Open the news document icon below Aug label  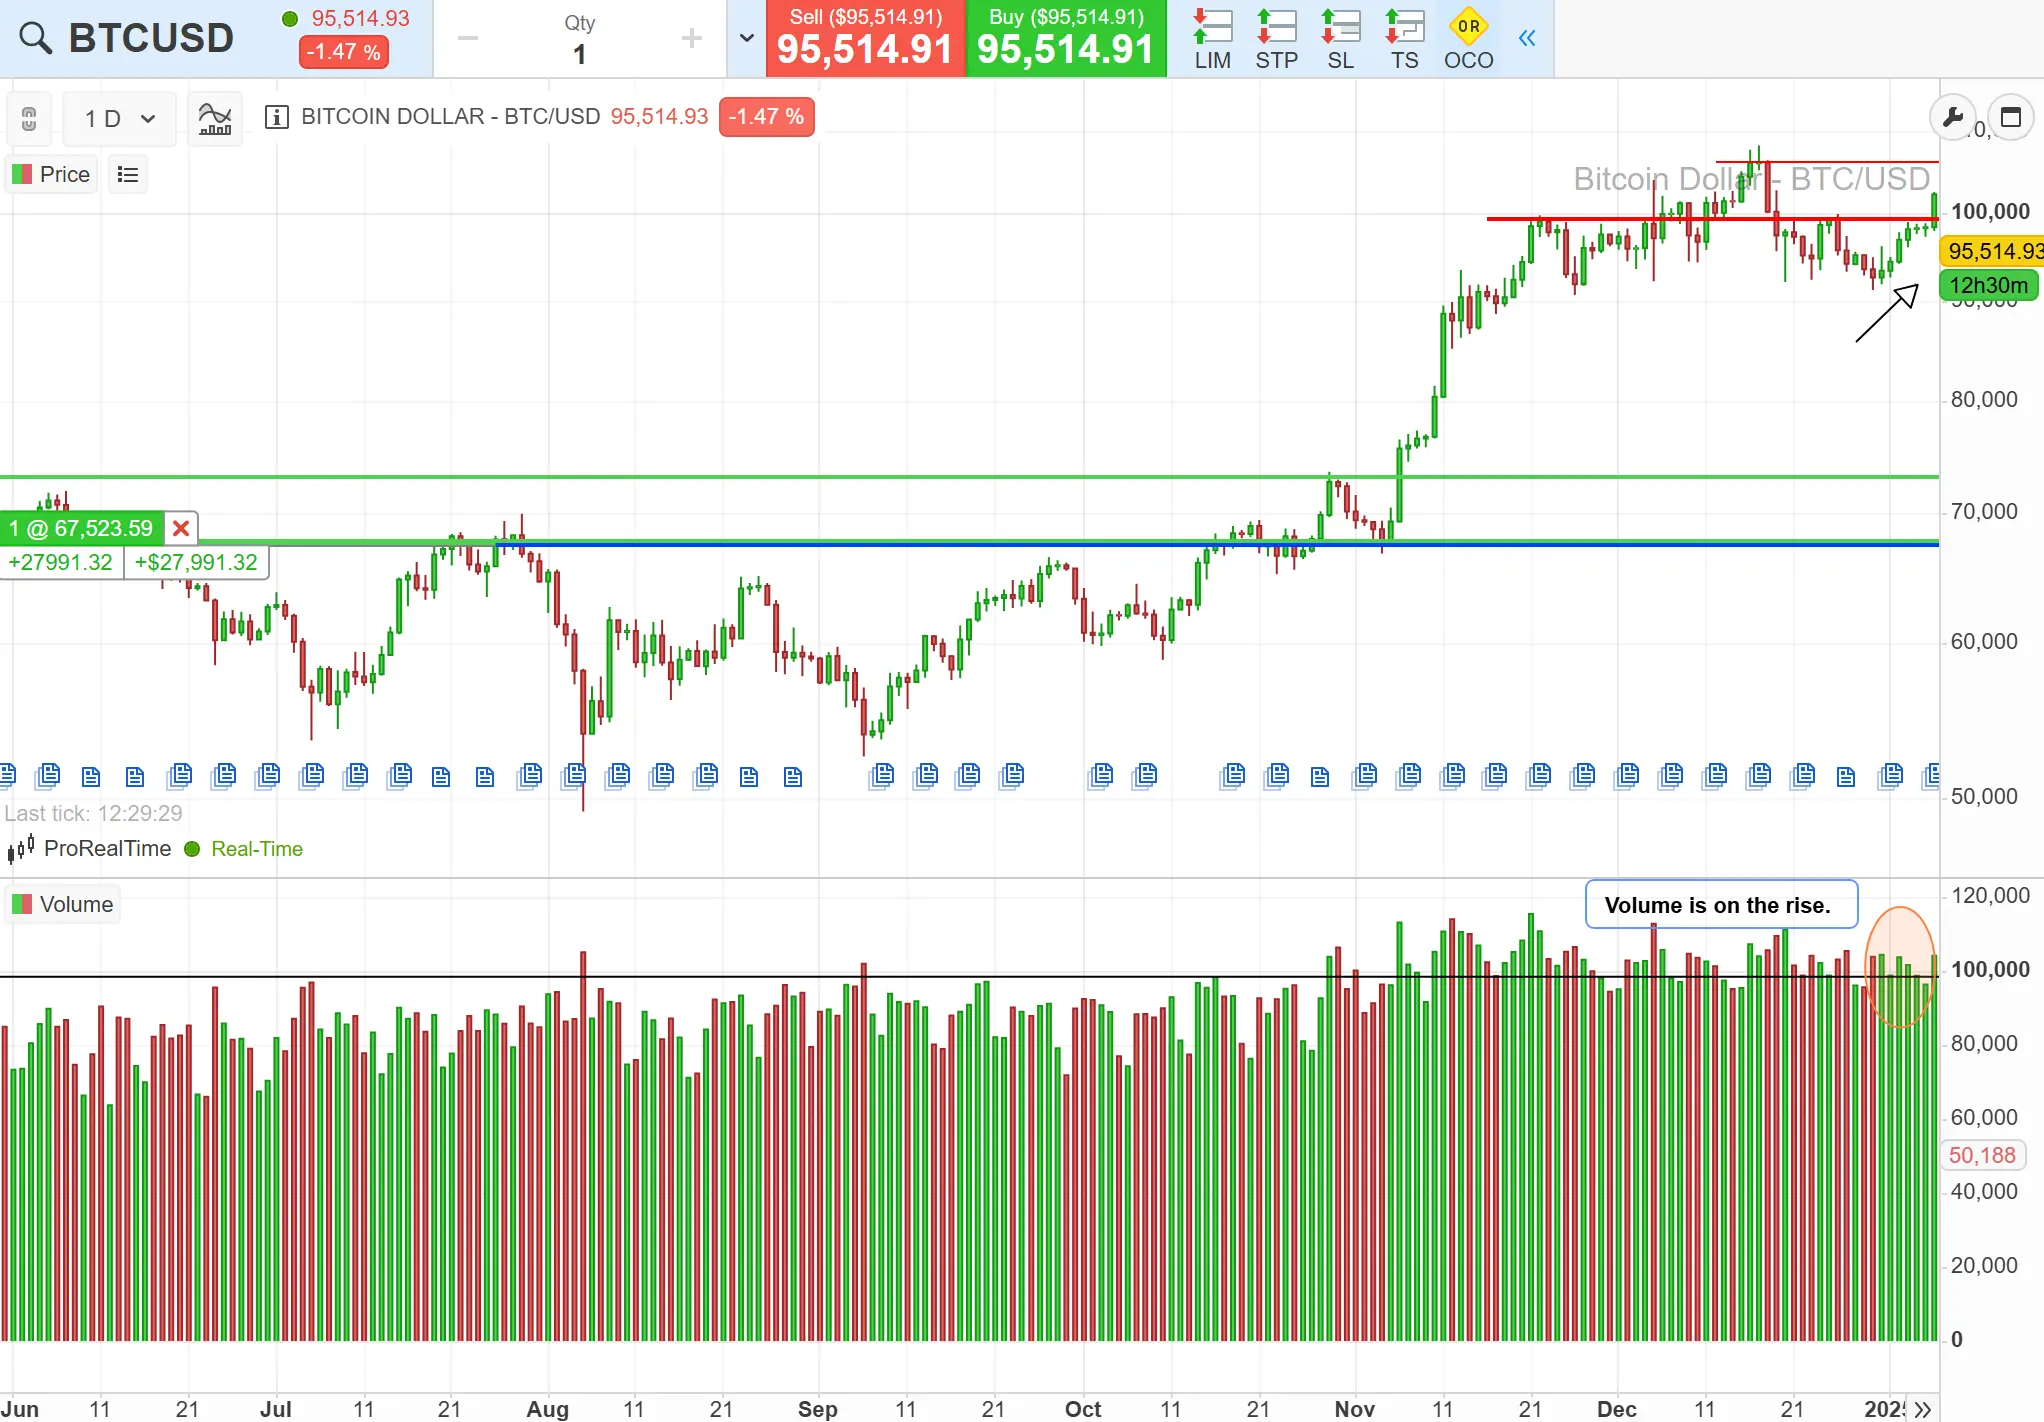tap(530, 776)
